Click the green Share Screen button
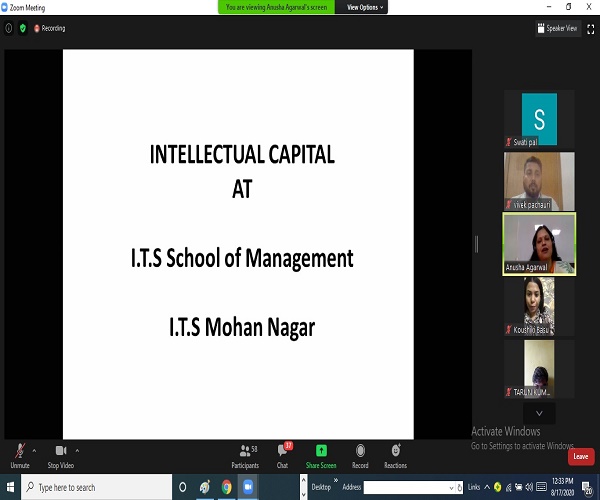This screenshot has width=600, height=500. coord(321,456)
